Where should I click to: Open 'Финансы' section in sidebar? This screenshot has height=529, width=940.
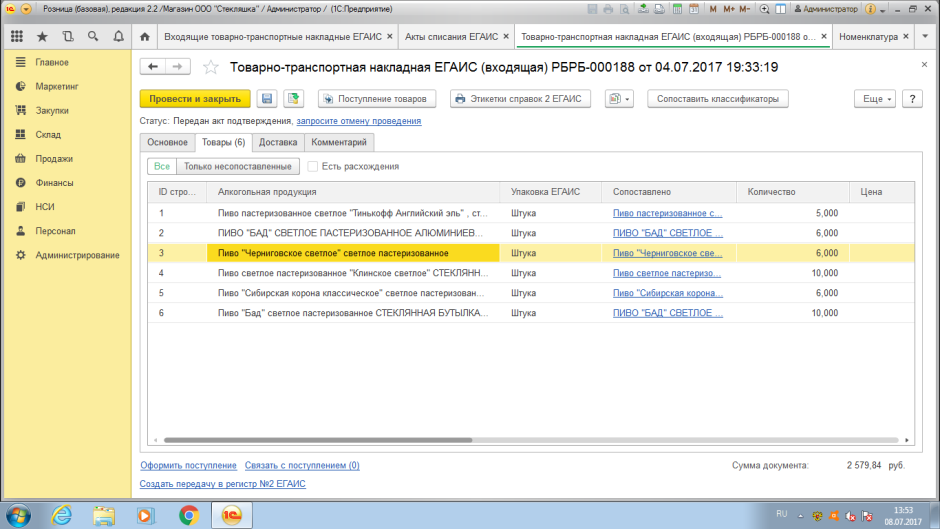54,182
